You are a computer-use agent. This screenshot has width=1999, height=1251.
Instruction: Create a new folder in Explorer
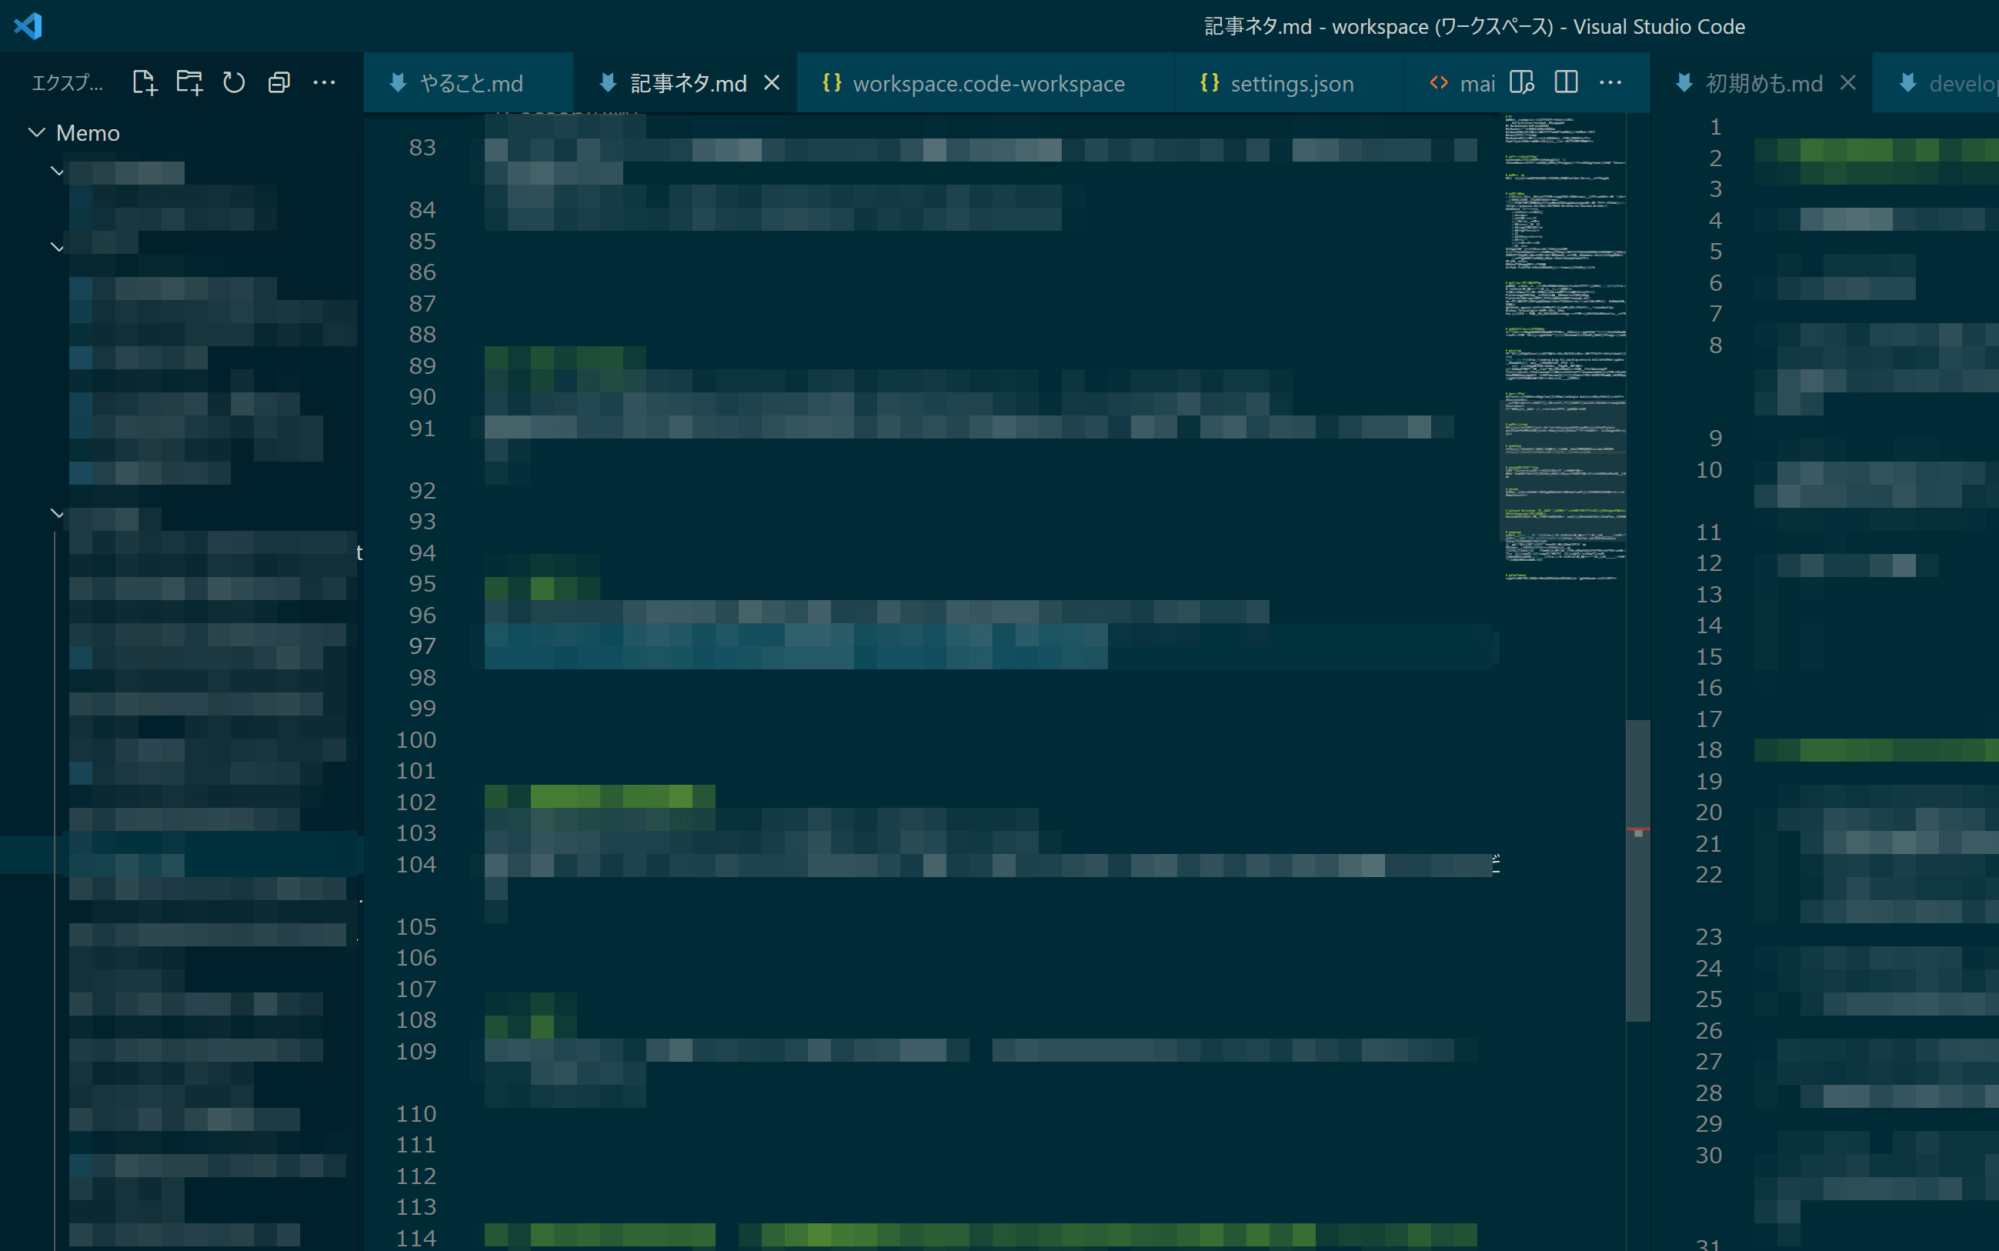coord(189,83)
